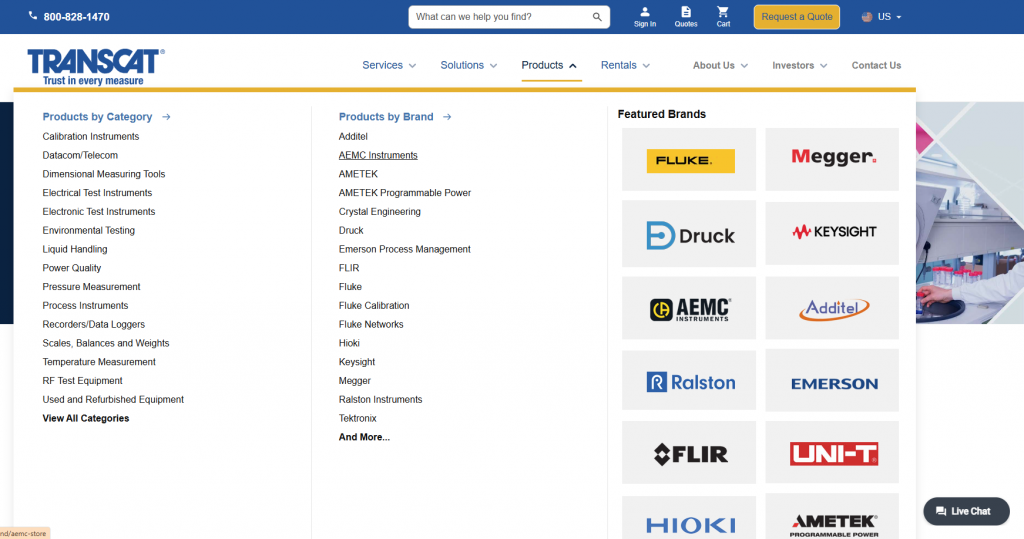The image size is (1024, 539).
Task: Open Sign In account icon
Action: [645, 17]
